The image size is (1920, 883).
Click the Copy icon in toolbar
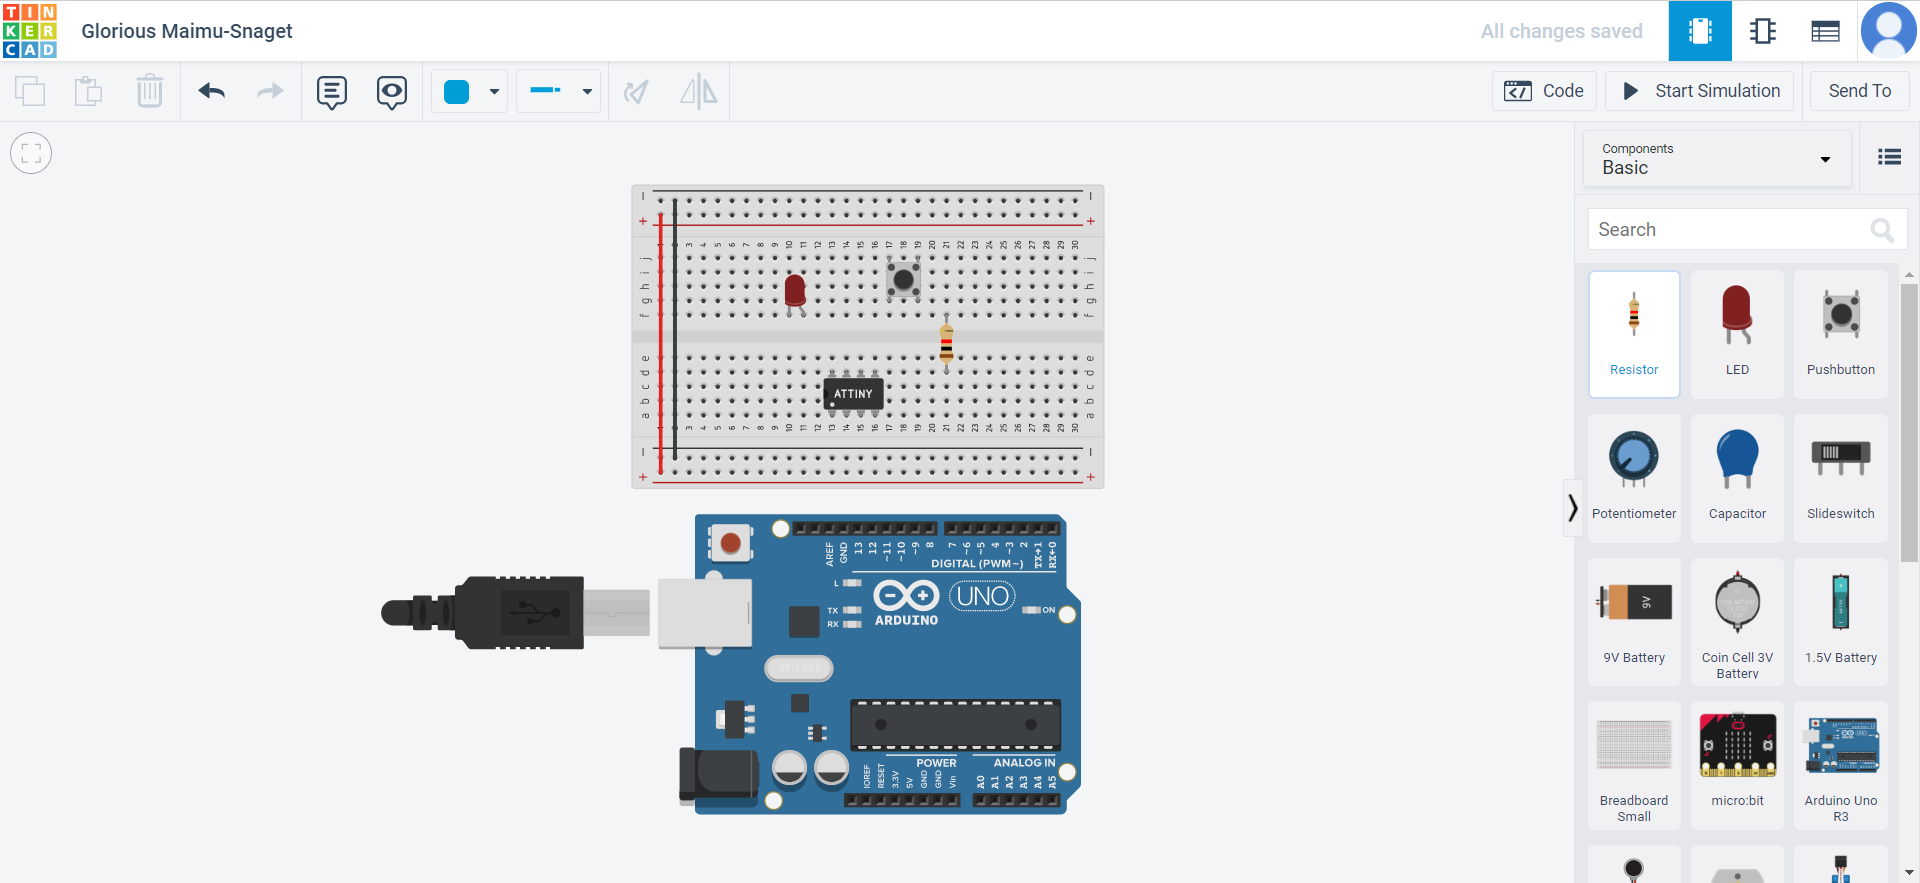(30, 91)
